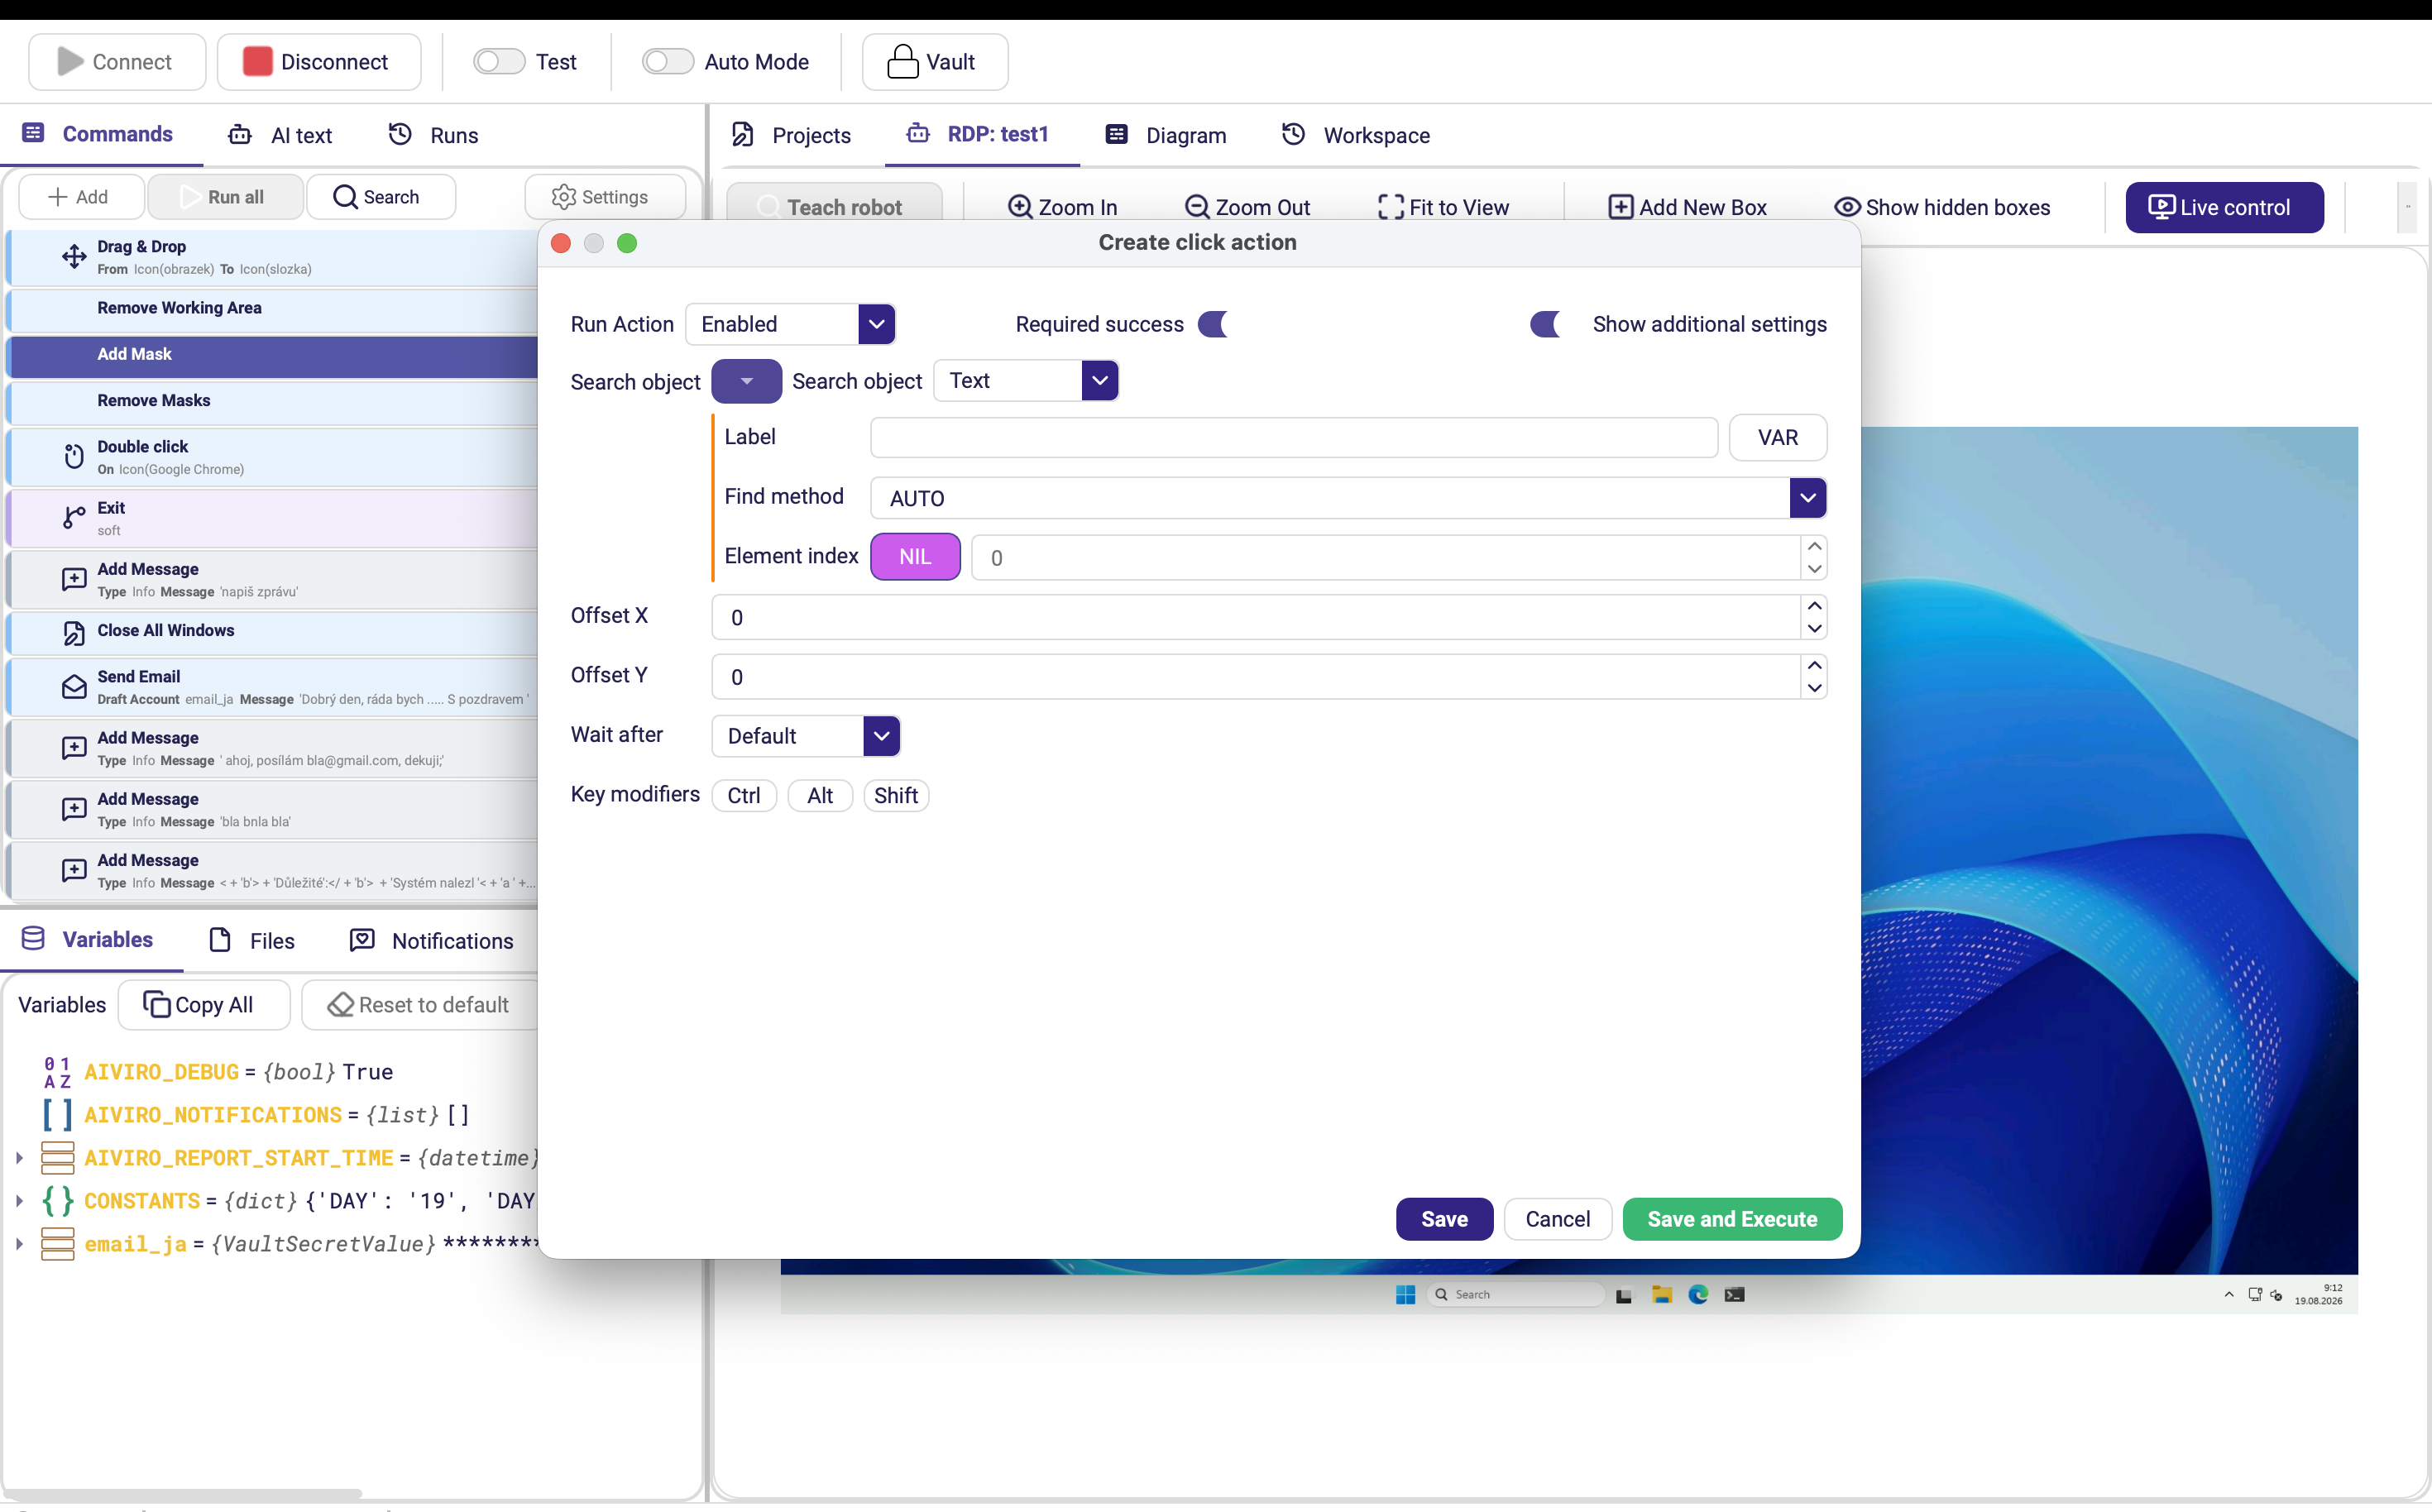
Task: Click the red Disconnect stop icon
Action: (x=258, y=62)
